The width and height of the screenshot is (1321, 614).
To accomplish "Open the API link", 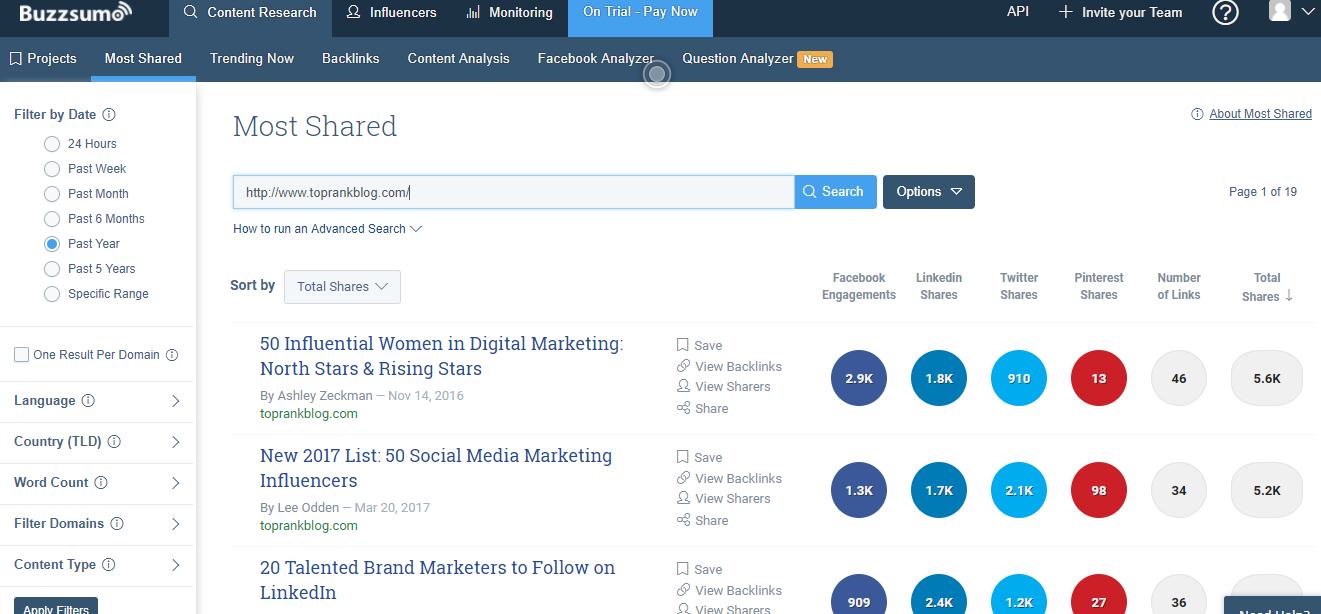I will point(1018,12).
